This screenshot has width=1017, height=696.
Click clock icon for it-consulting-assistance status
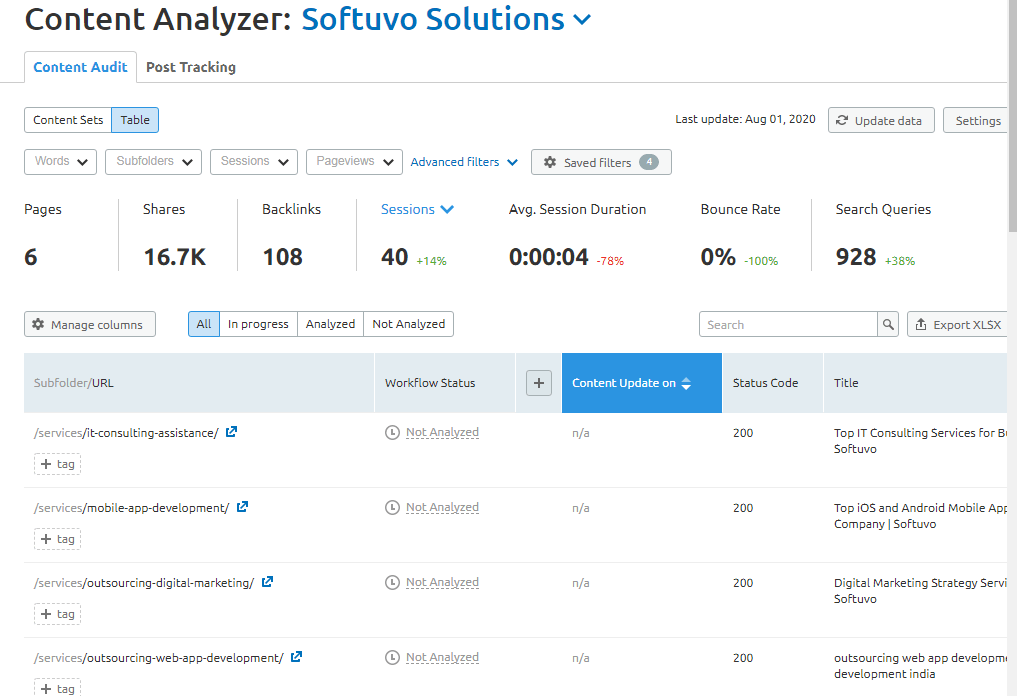[392, 433]
